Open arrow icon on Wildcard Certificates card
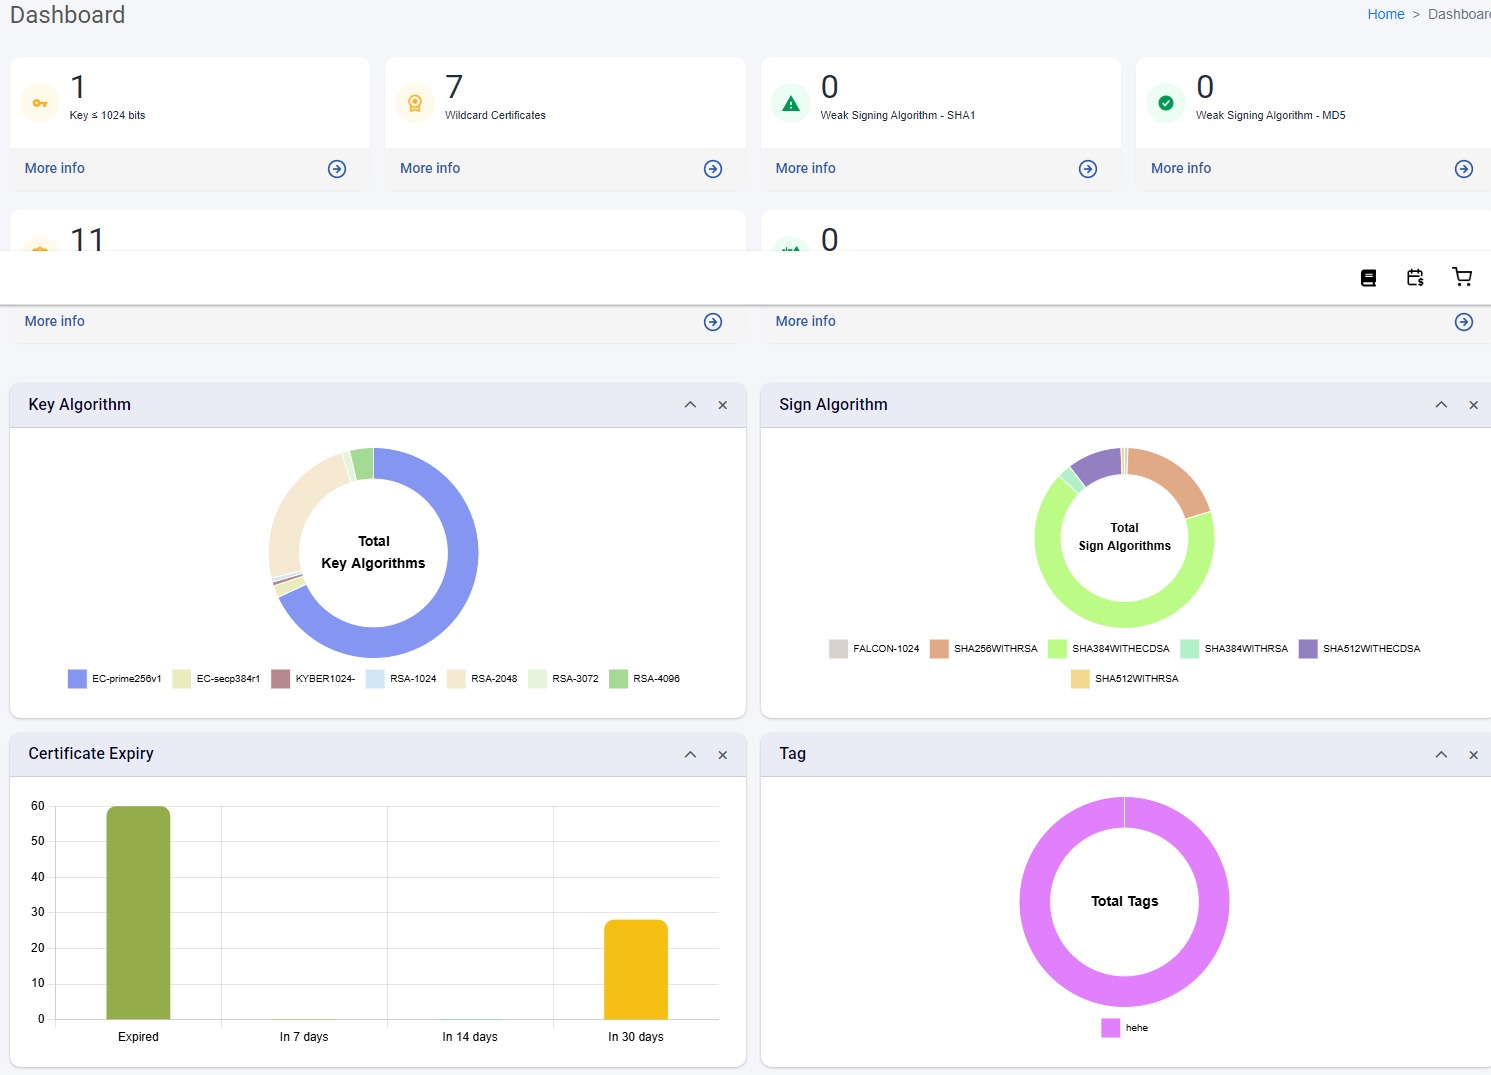This screenshot has height=1075, width=1491. pos(713,169)
